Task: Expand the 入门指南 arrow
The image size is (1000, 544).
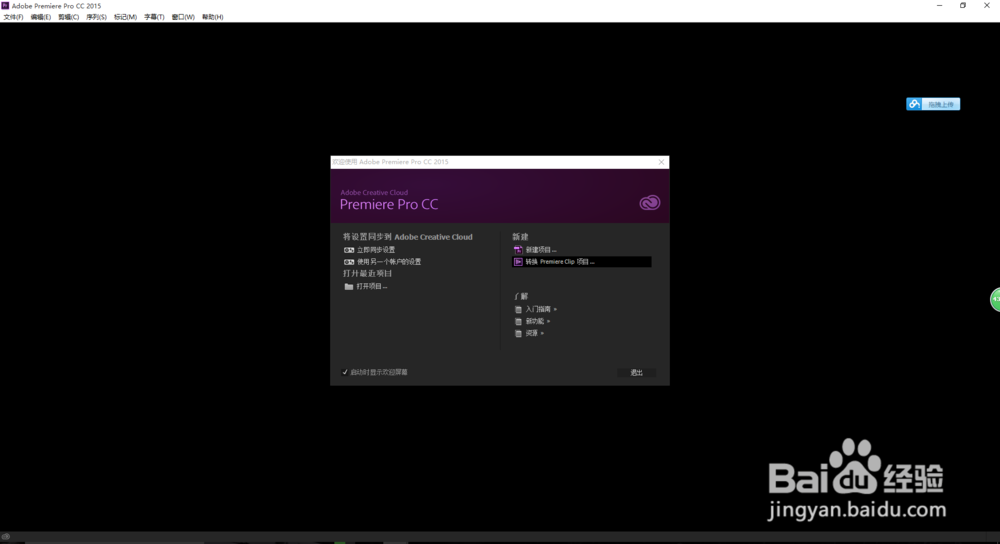Action: (x=555, y=309)
